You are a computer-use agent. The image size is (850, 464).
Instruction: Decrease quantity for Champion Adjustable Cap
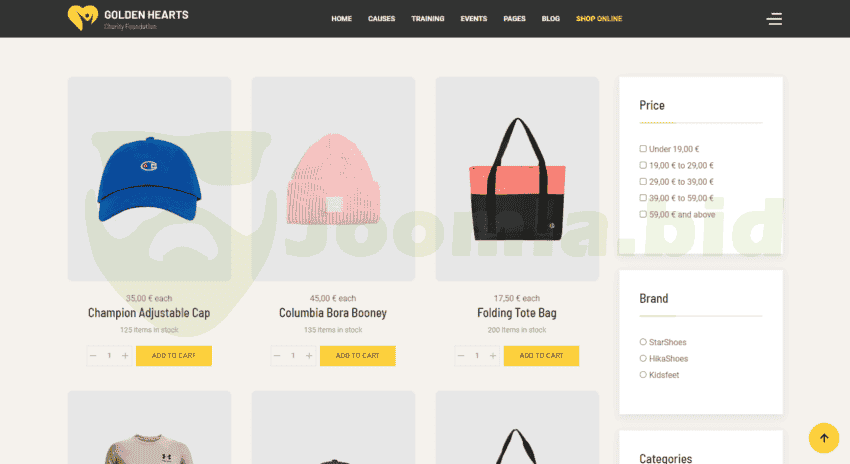[x=93, y=356]
